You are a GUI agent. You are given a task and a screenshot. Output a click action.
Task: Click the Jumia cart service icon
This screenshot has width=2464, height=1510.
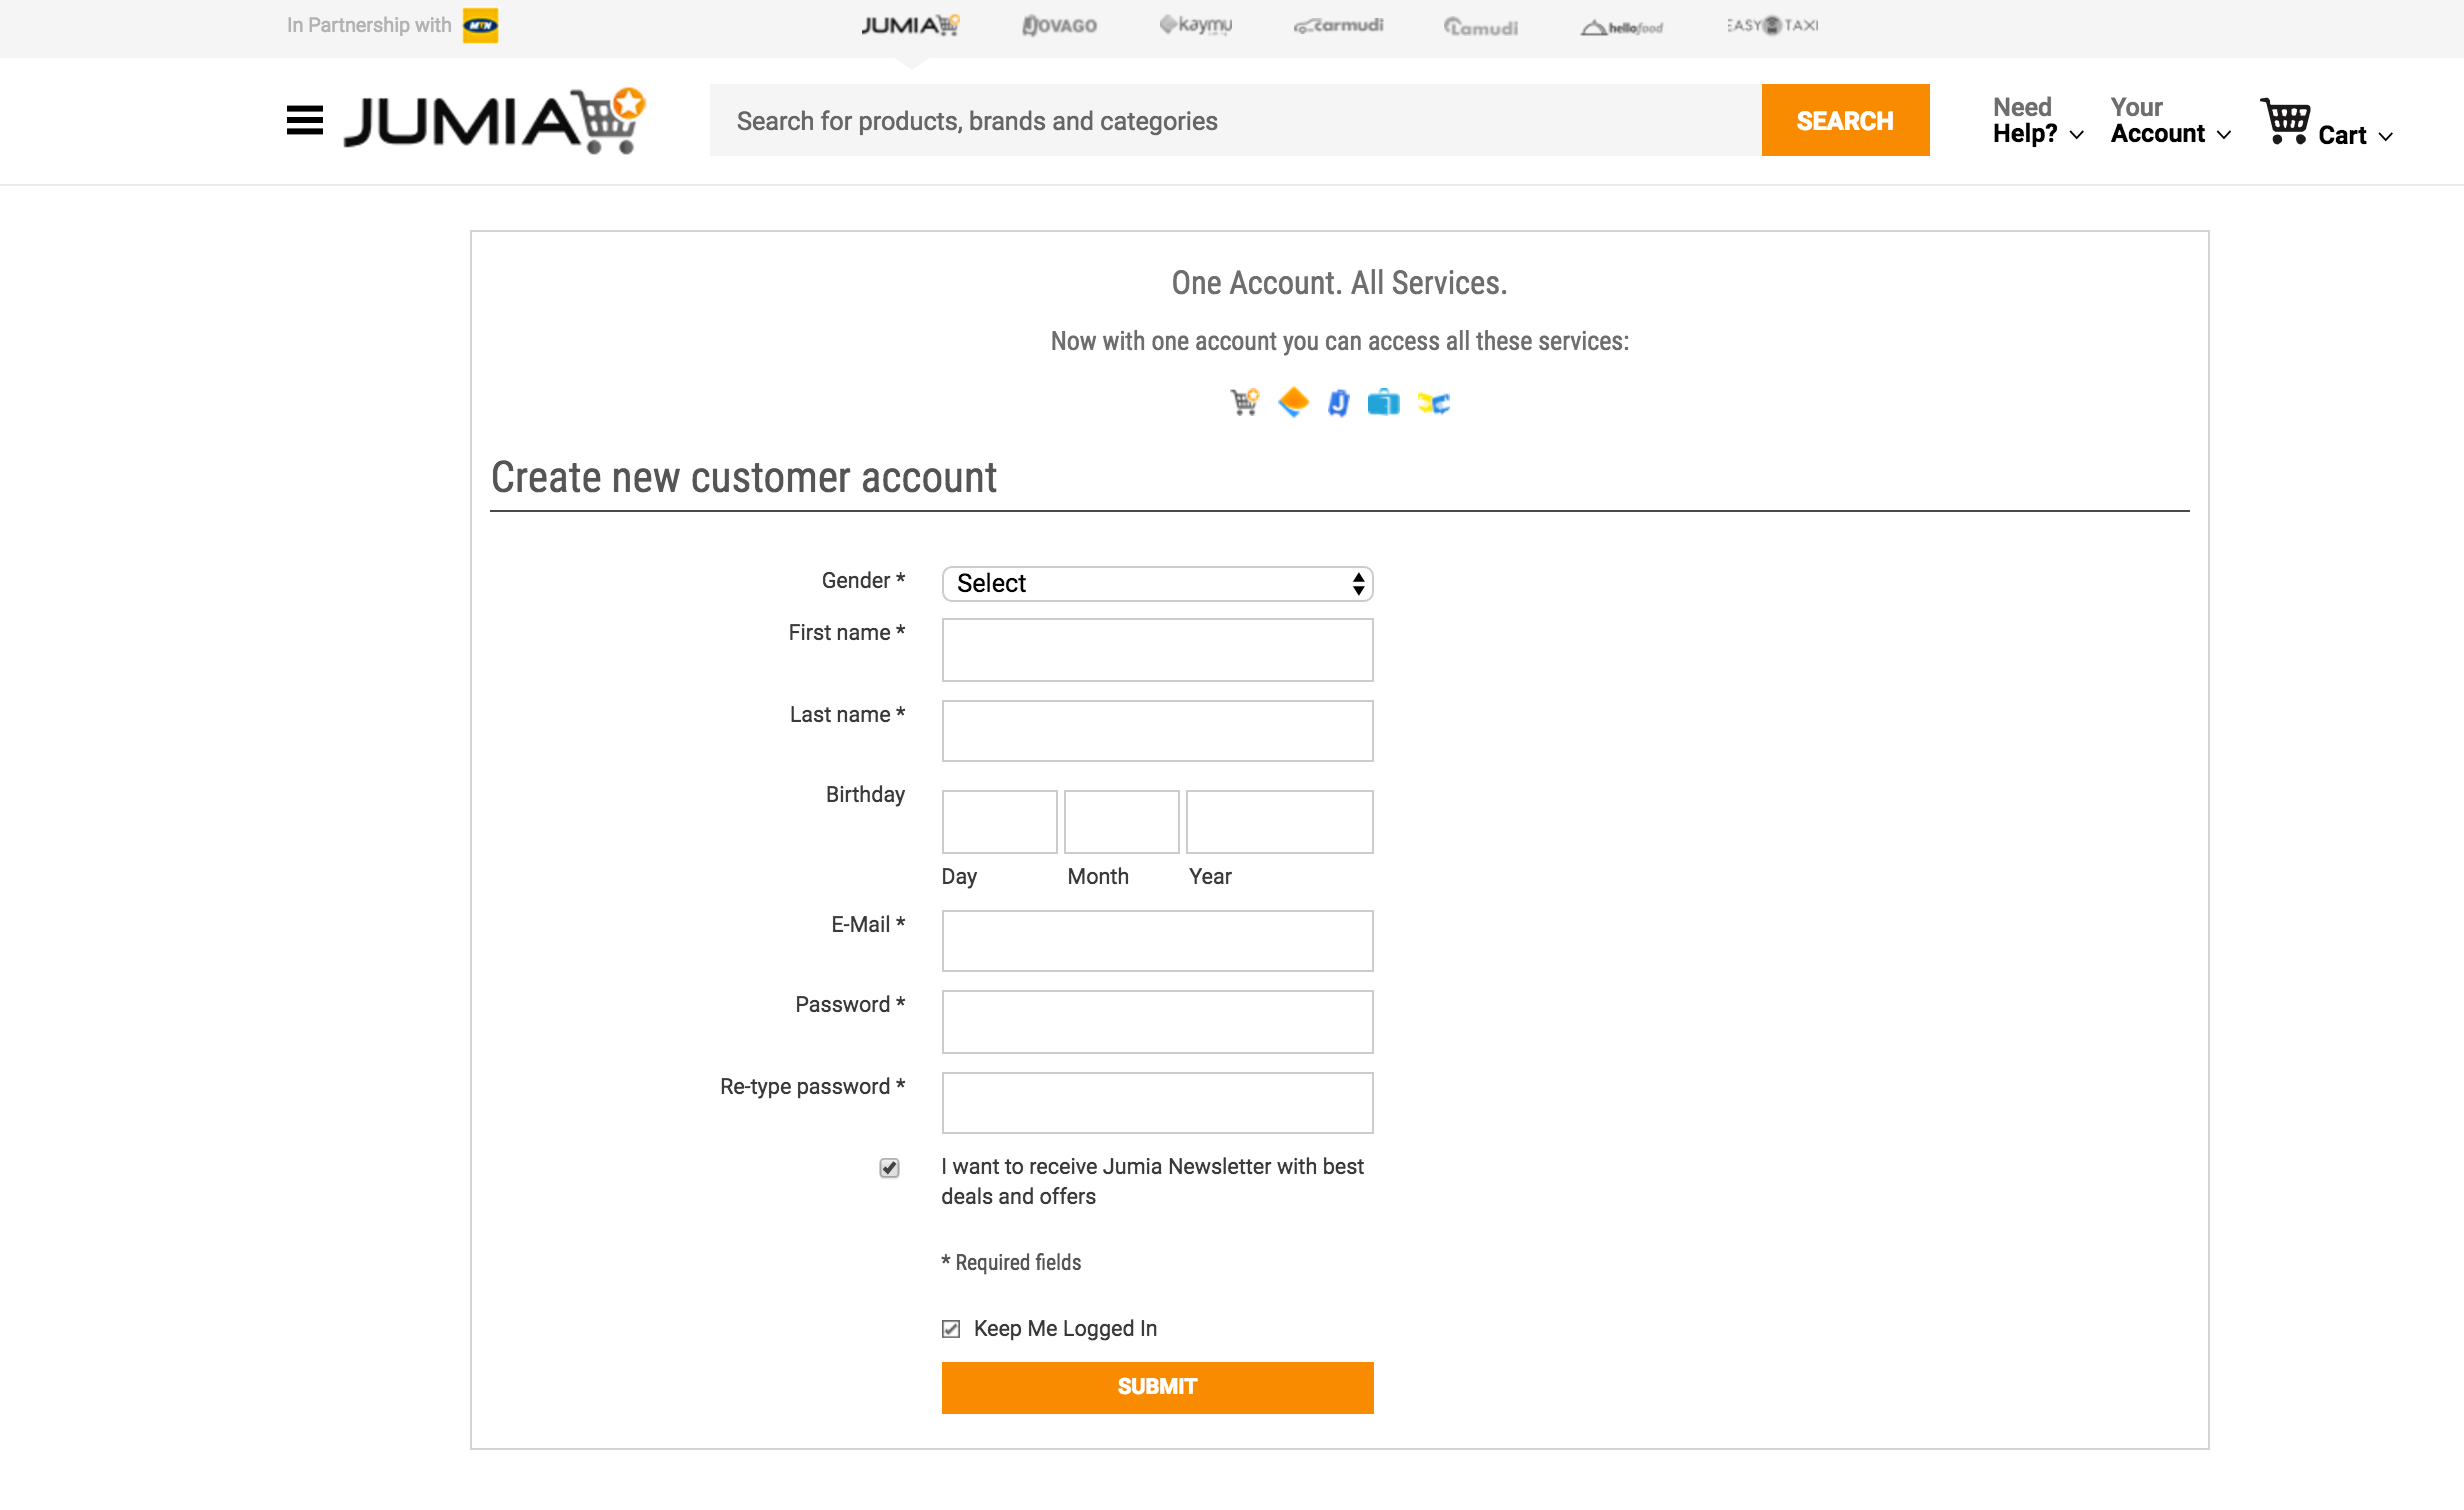point(1244,402)
